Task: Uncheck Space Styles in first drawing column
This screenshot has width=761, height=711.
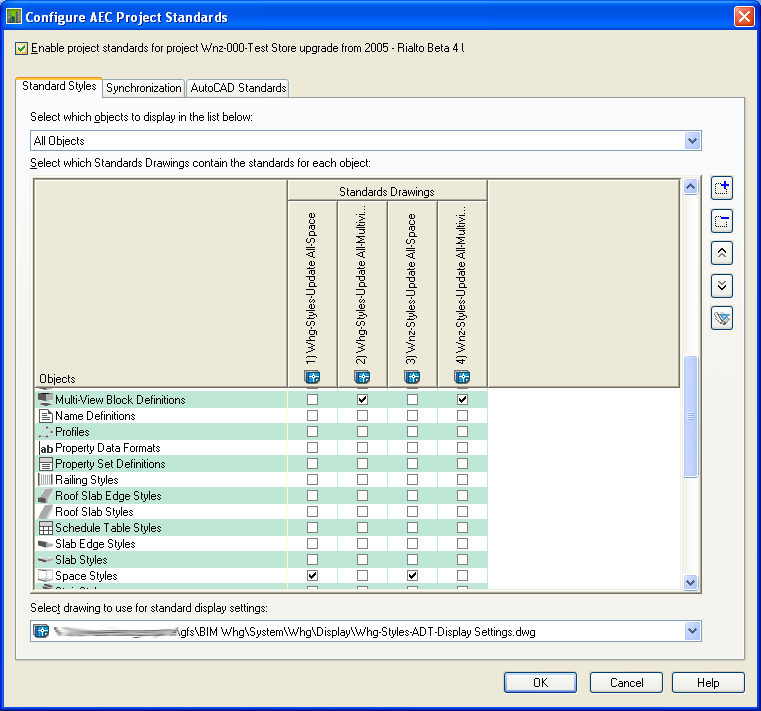Action: point(312,576)
